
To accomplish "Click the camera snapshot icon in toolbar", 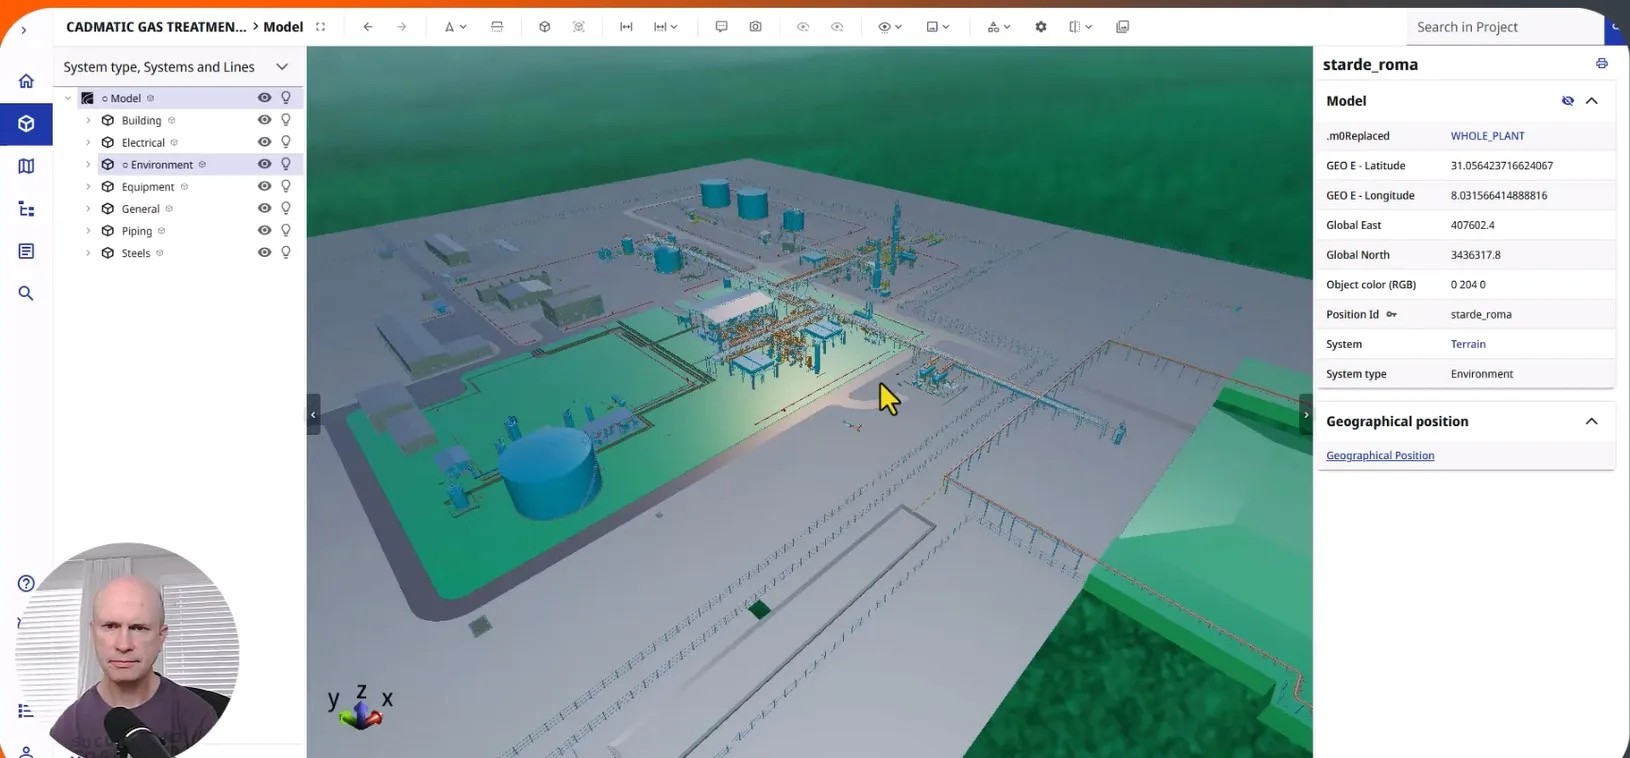I will (755, 27).
